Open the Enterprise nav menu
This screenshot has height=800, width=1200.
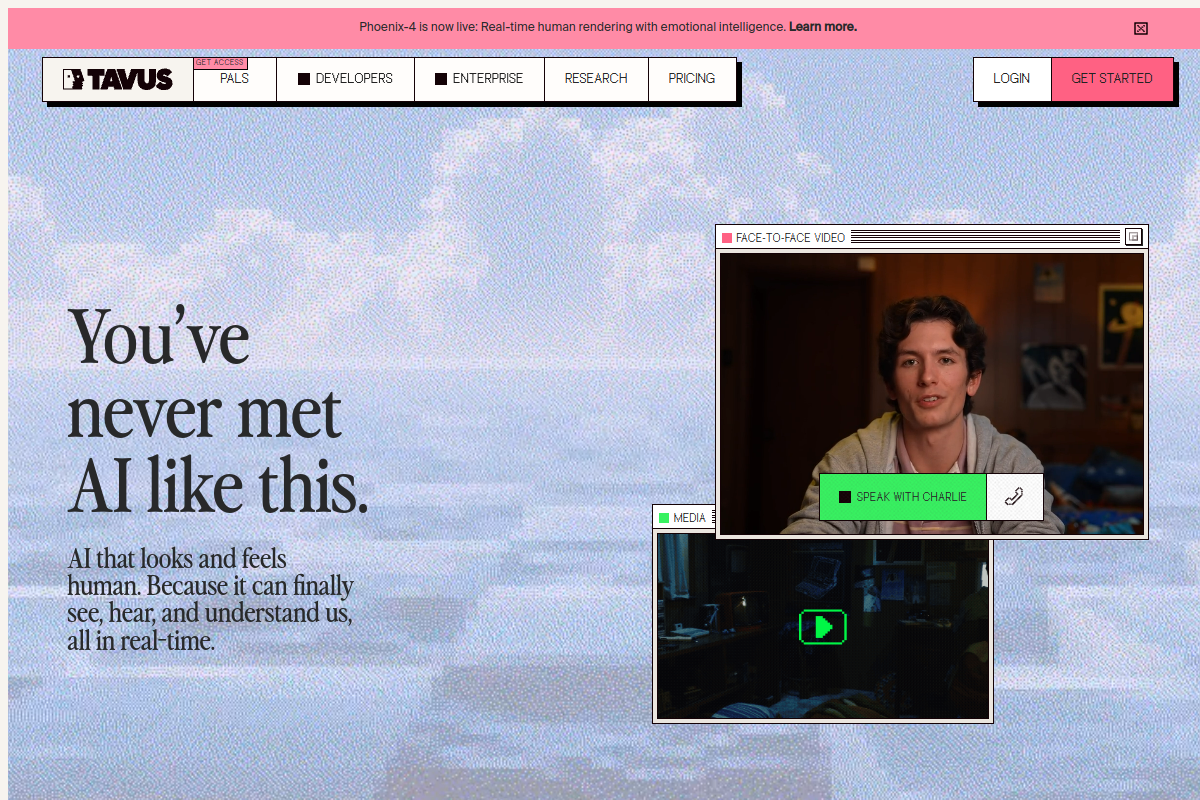point(479,79)
